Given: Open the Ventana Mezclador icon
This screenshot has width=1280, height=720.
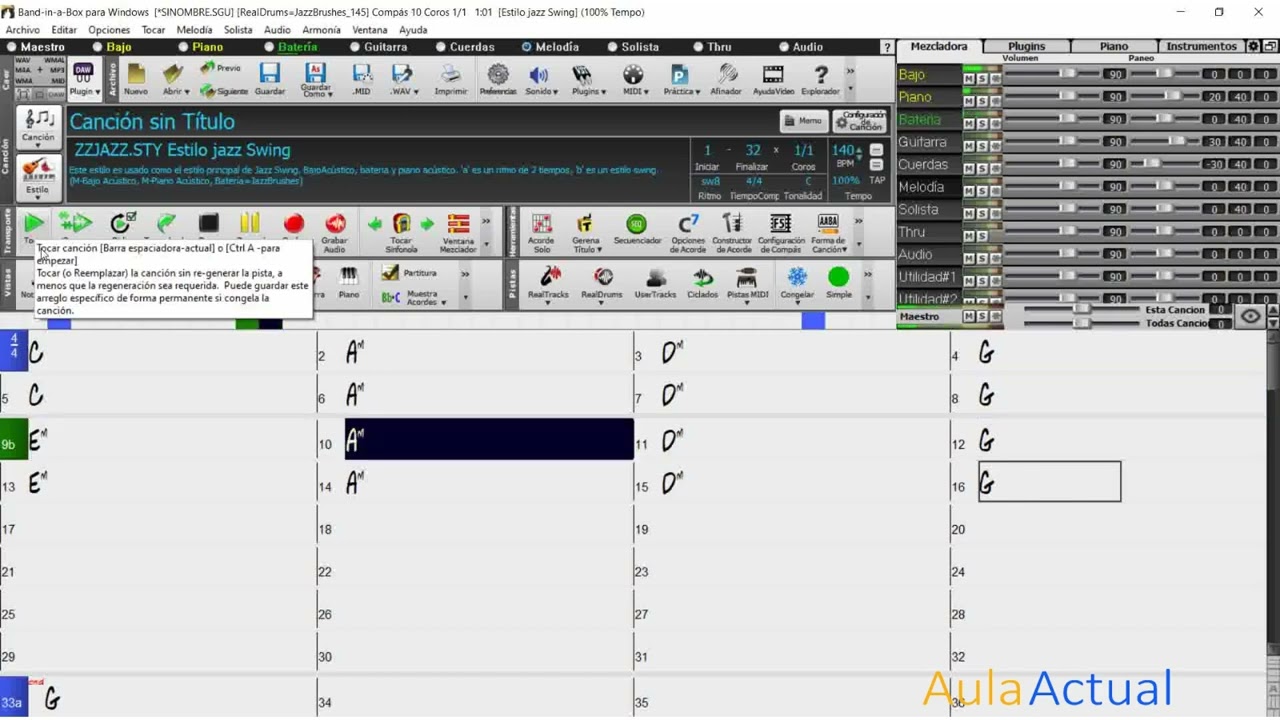Looking at the screenshot, I should [x=458, y=231].
